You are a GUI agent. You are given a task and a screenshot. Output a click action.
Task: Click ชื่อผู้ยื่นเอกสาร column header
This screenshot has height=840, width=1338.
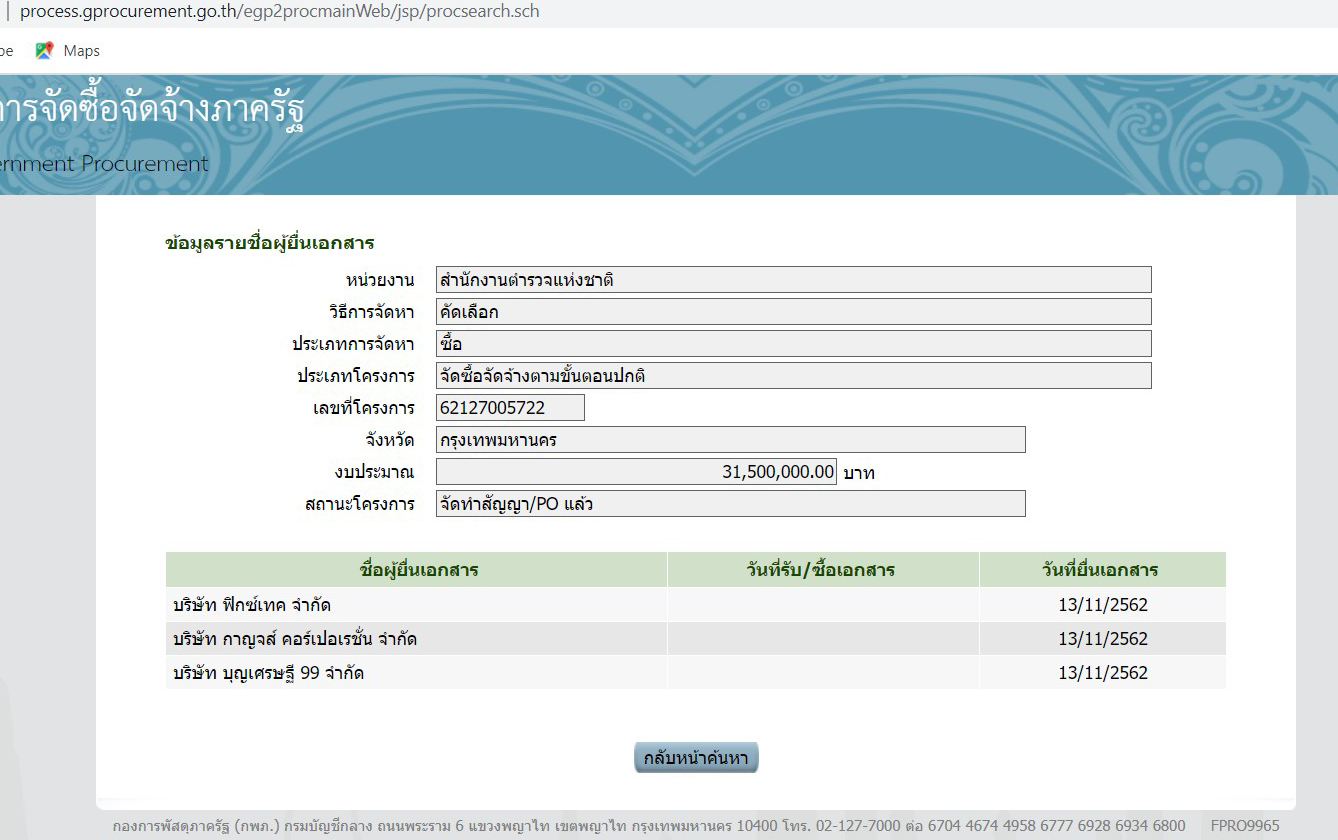point(417,570)
